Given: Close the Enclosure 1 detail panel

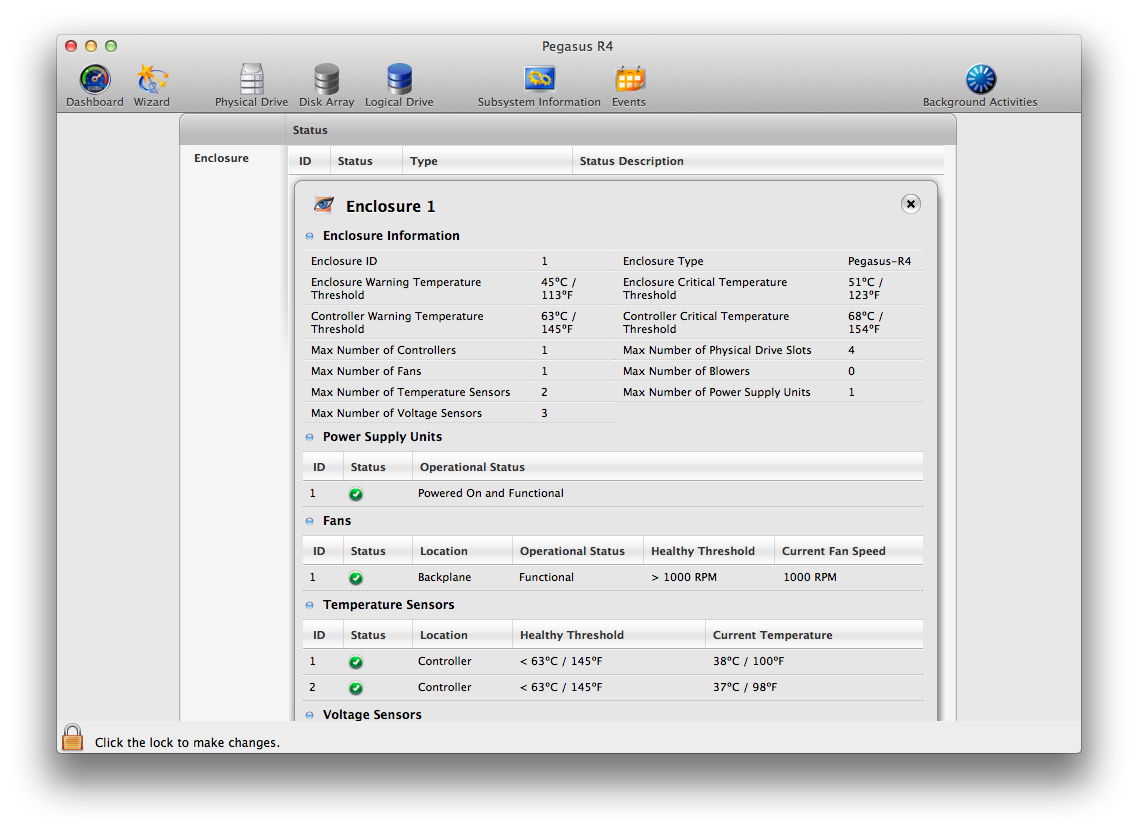Looking at the screenshot, I should (910, 204).
